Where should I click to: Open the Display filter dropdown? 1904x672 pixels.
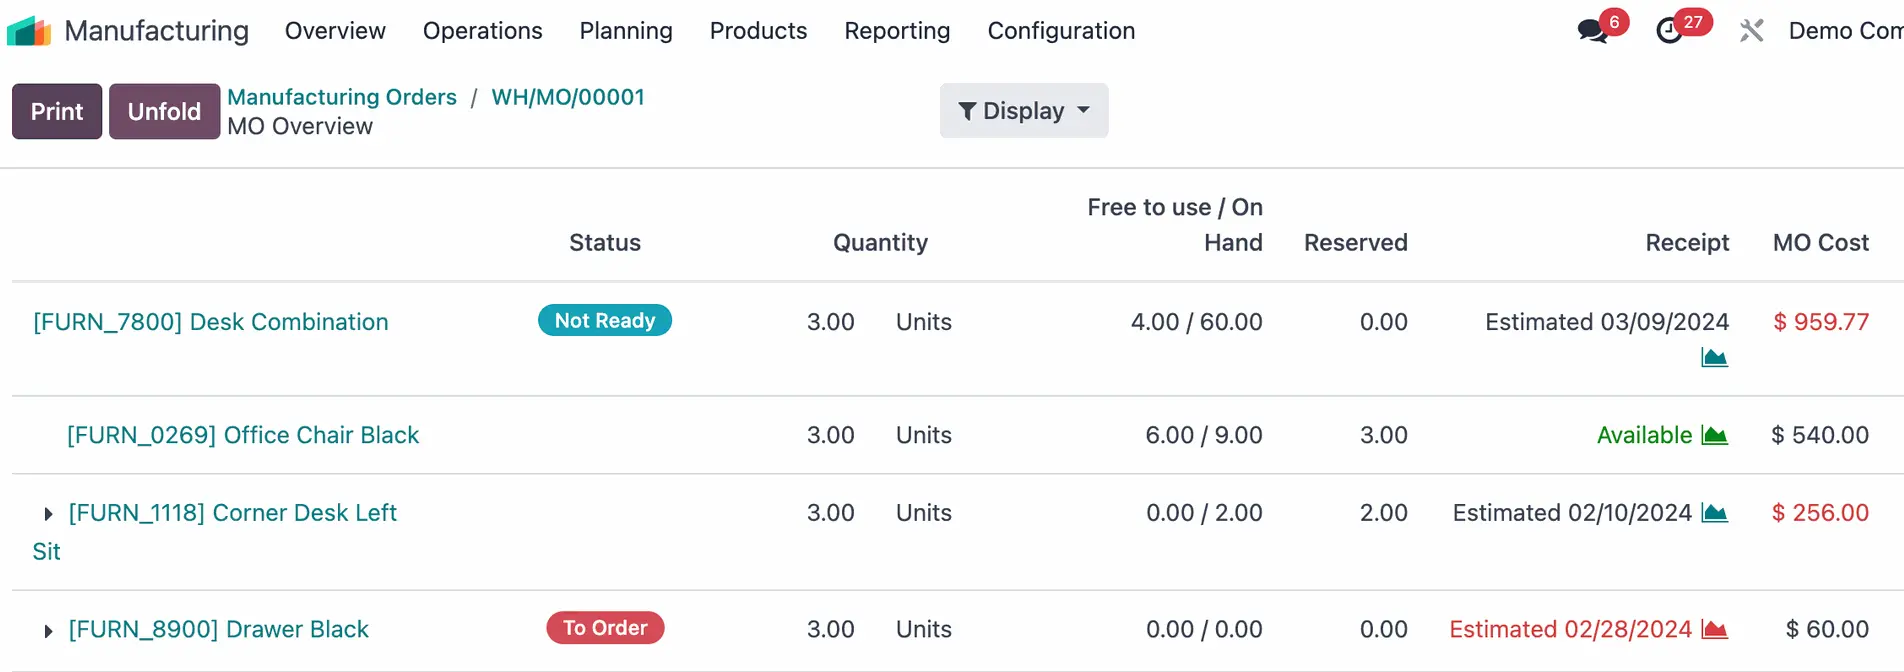click(x=1024, y=111)
